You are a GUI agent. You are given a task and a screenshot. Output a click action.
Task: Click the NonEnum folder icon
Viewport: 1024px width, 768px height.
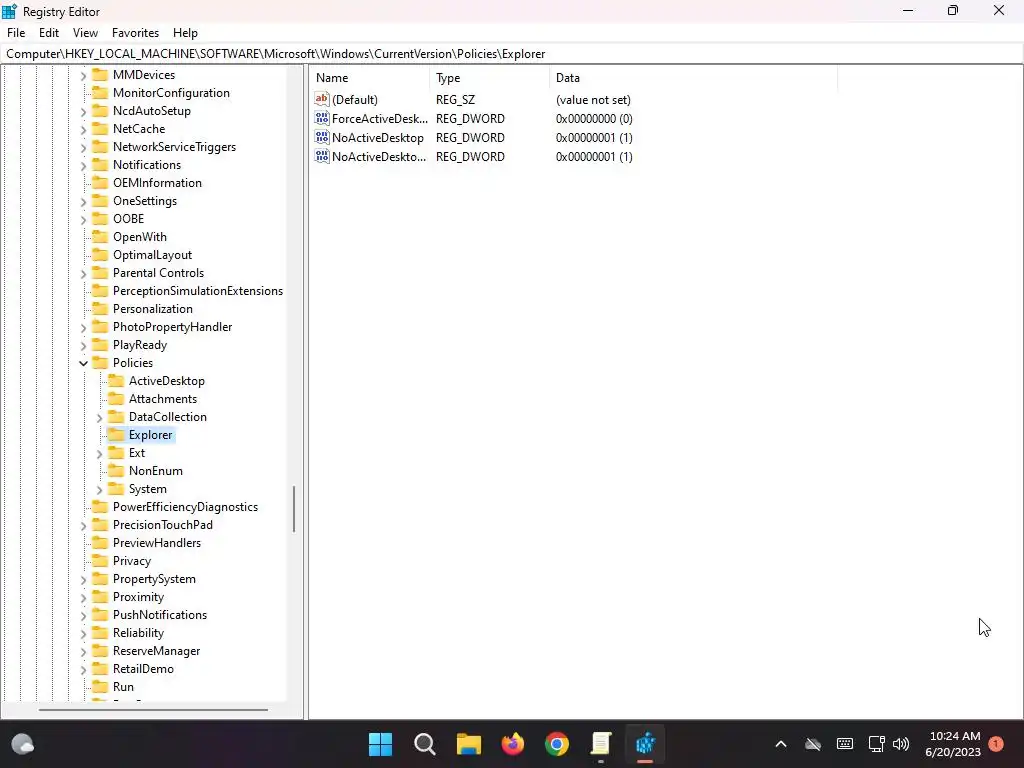tap(116, 470)
